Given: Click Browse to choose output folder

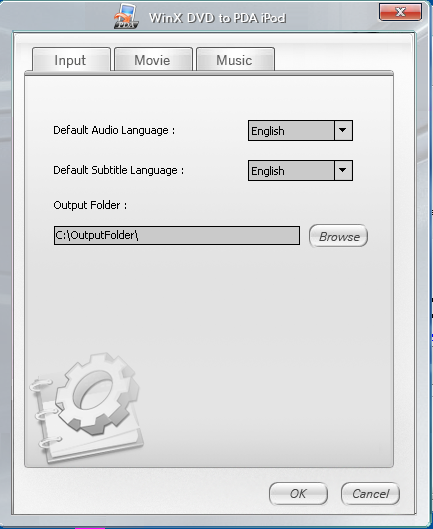Looking at the screenshot, I should (339, 236).
